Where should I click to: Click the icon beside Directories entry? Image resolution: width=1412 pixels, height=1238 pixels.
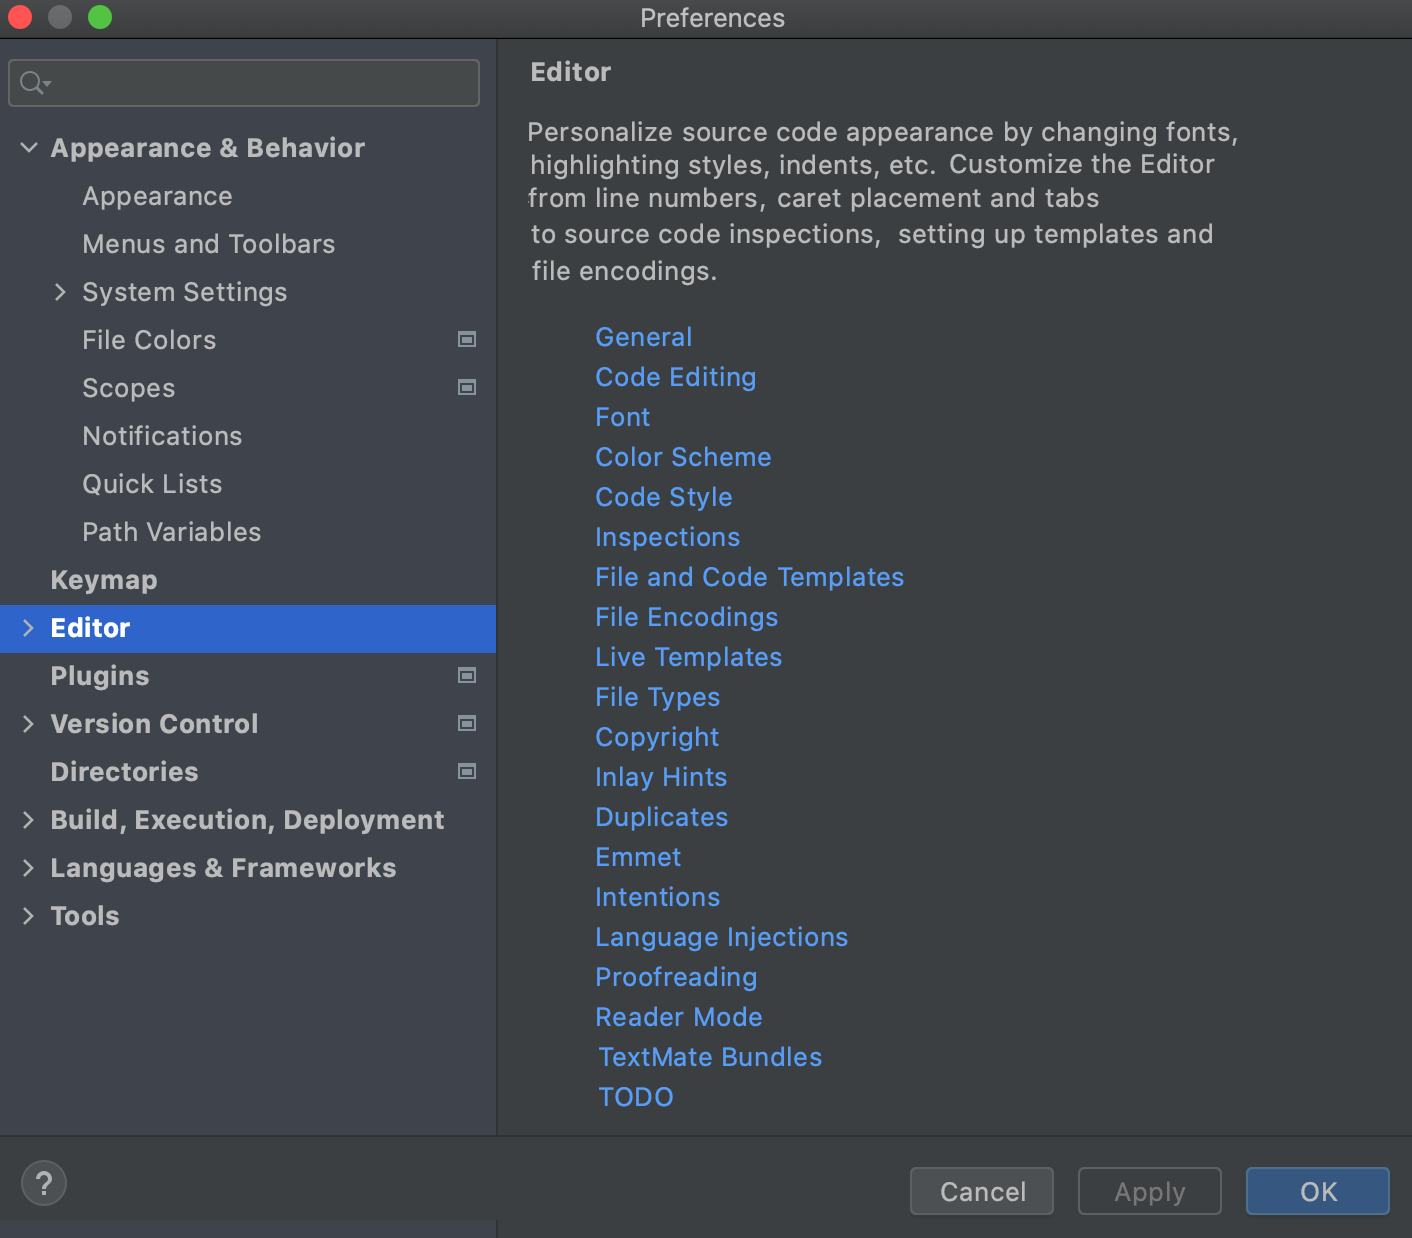pos(466,772)
